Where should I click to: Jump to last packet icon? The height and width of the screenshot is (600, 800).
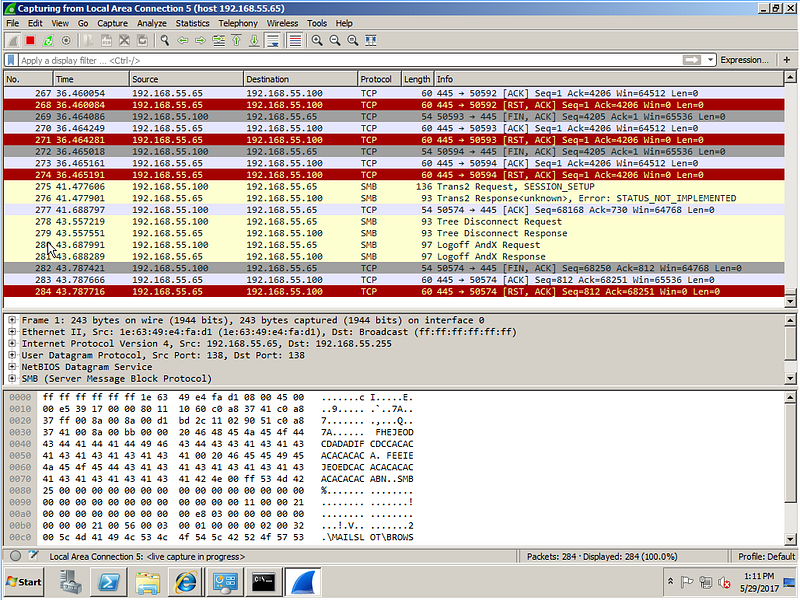(254, 41)
